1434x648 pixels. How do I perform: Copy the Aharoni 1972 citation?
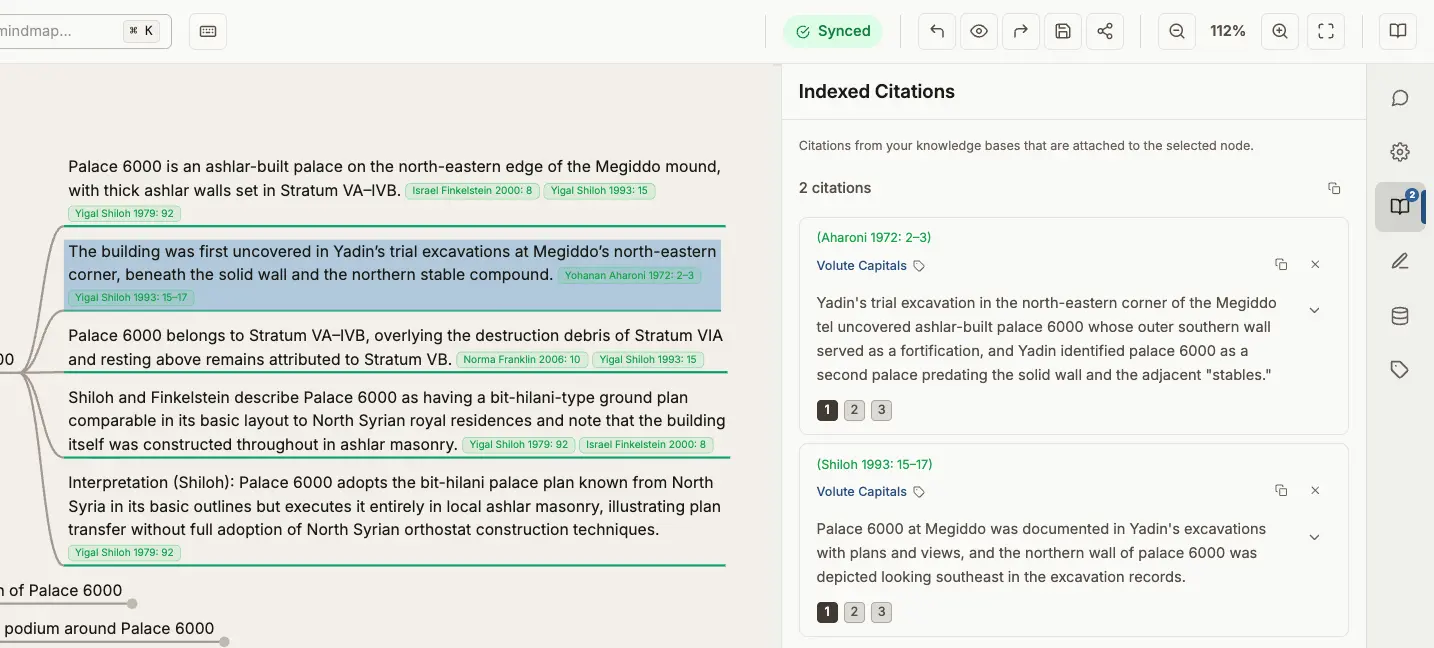point(1281,265)
